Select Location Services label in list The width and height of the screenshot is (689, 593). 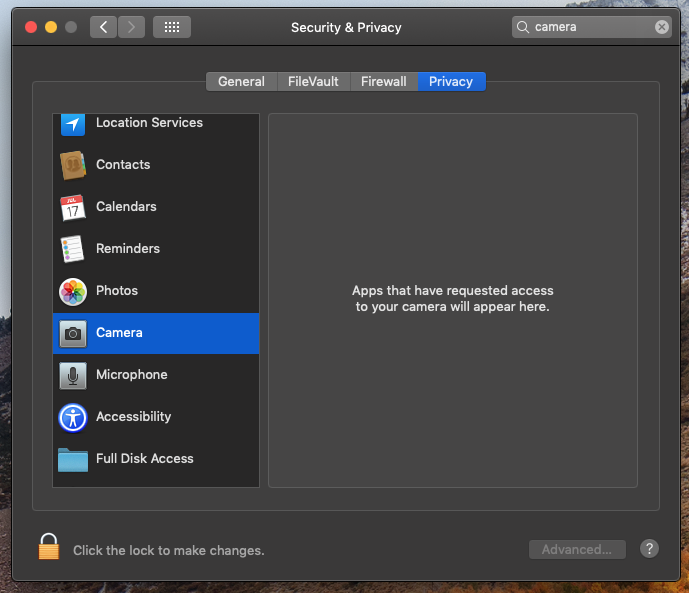149,123
